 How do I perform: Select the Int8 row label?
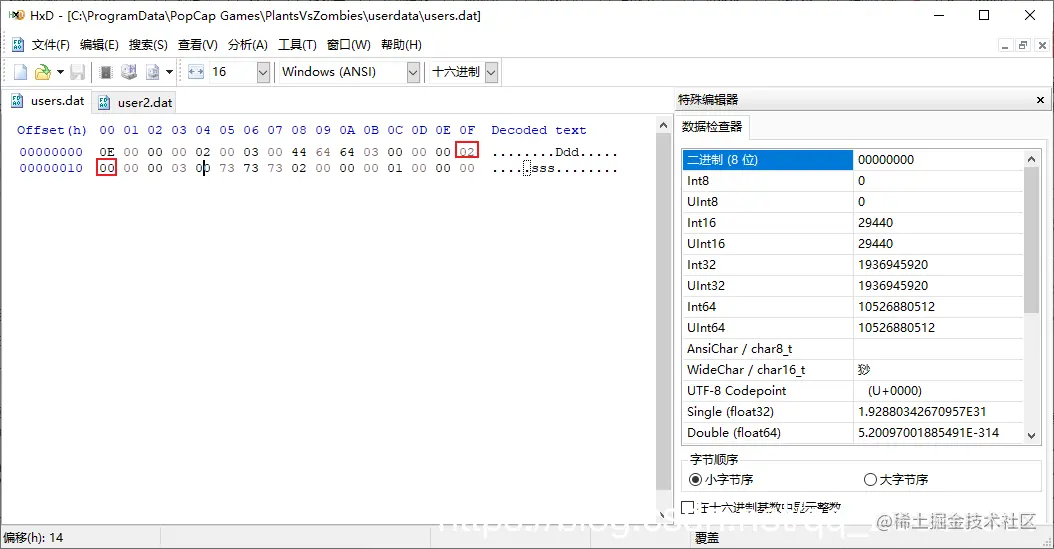[x=698, y=181]
